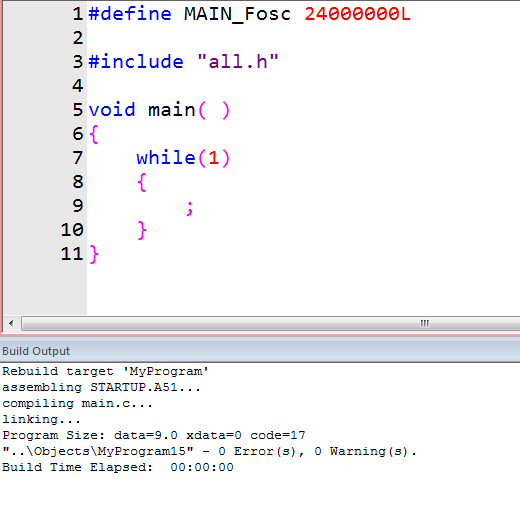Click line number 4 in the gutter
The height and width of the screenshot is (511, 520).
tap(78, 86)
